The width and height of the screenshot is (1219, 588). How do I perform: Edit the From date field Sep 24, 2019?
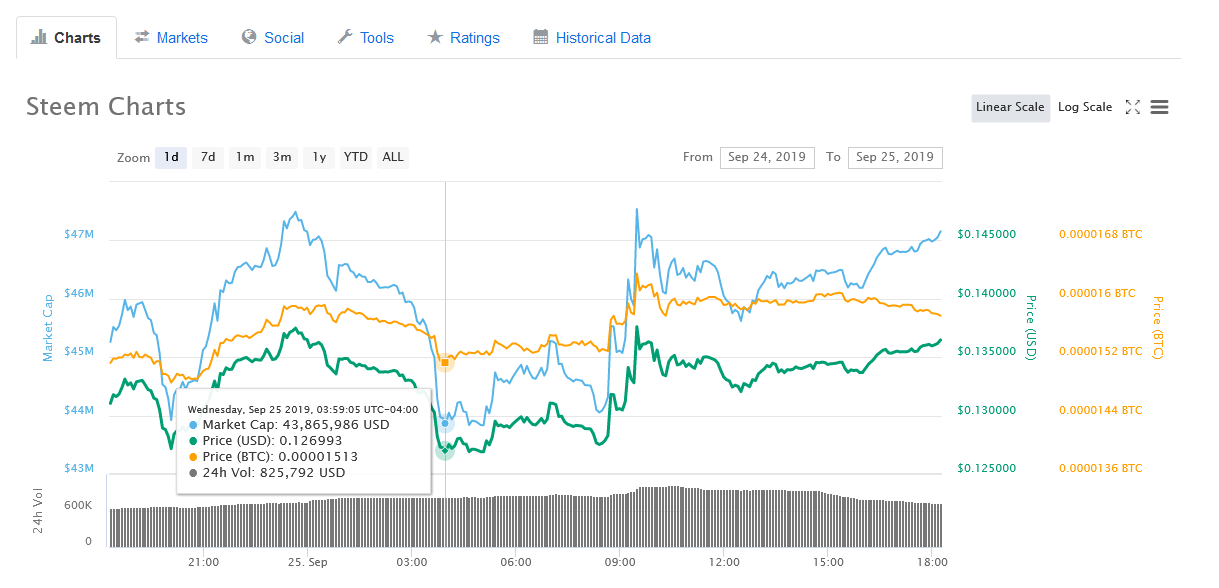[767, 157]
